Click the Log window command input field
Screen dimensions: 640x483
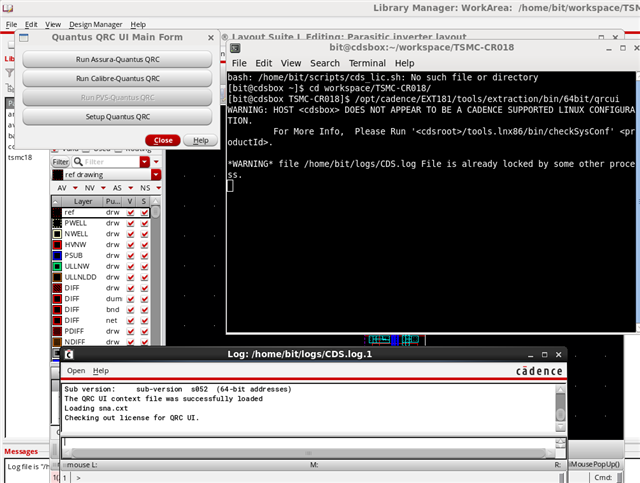(308, 443)
